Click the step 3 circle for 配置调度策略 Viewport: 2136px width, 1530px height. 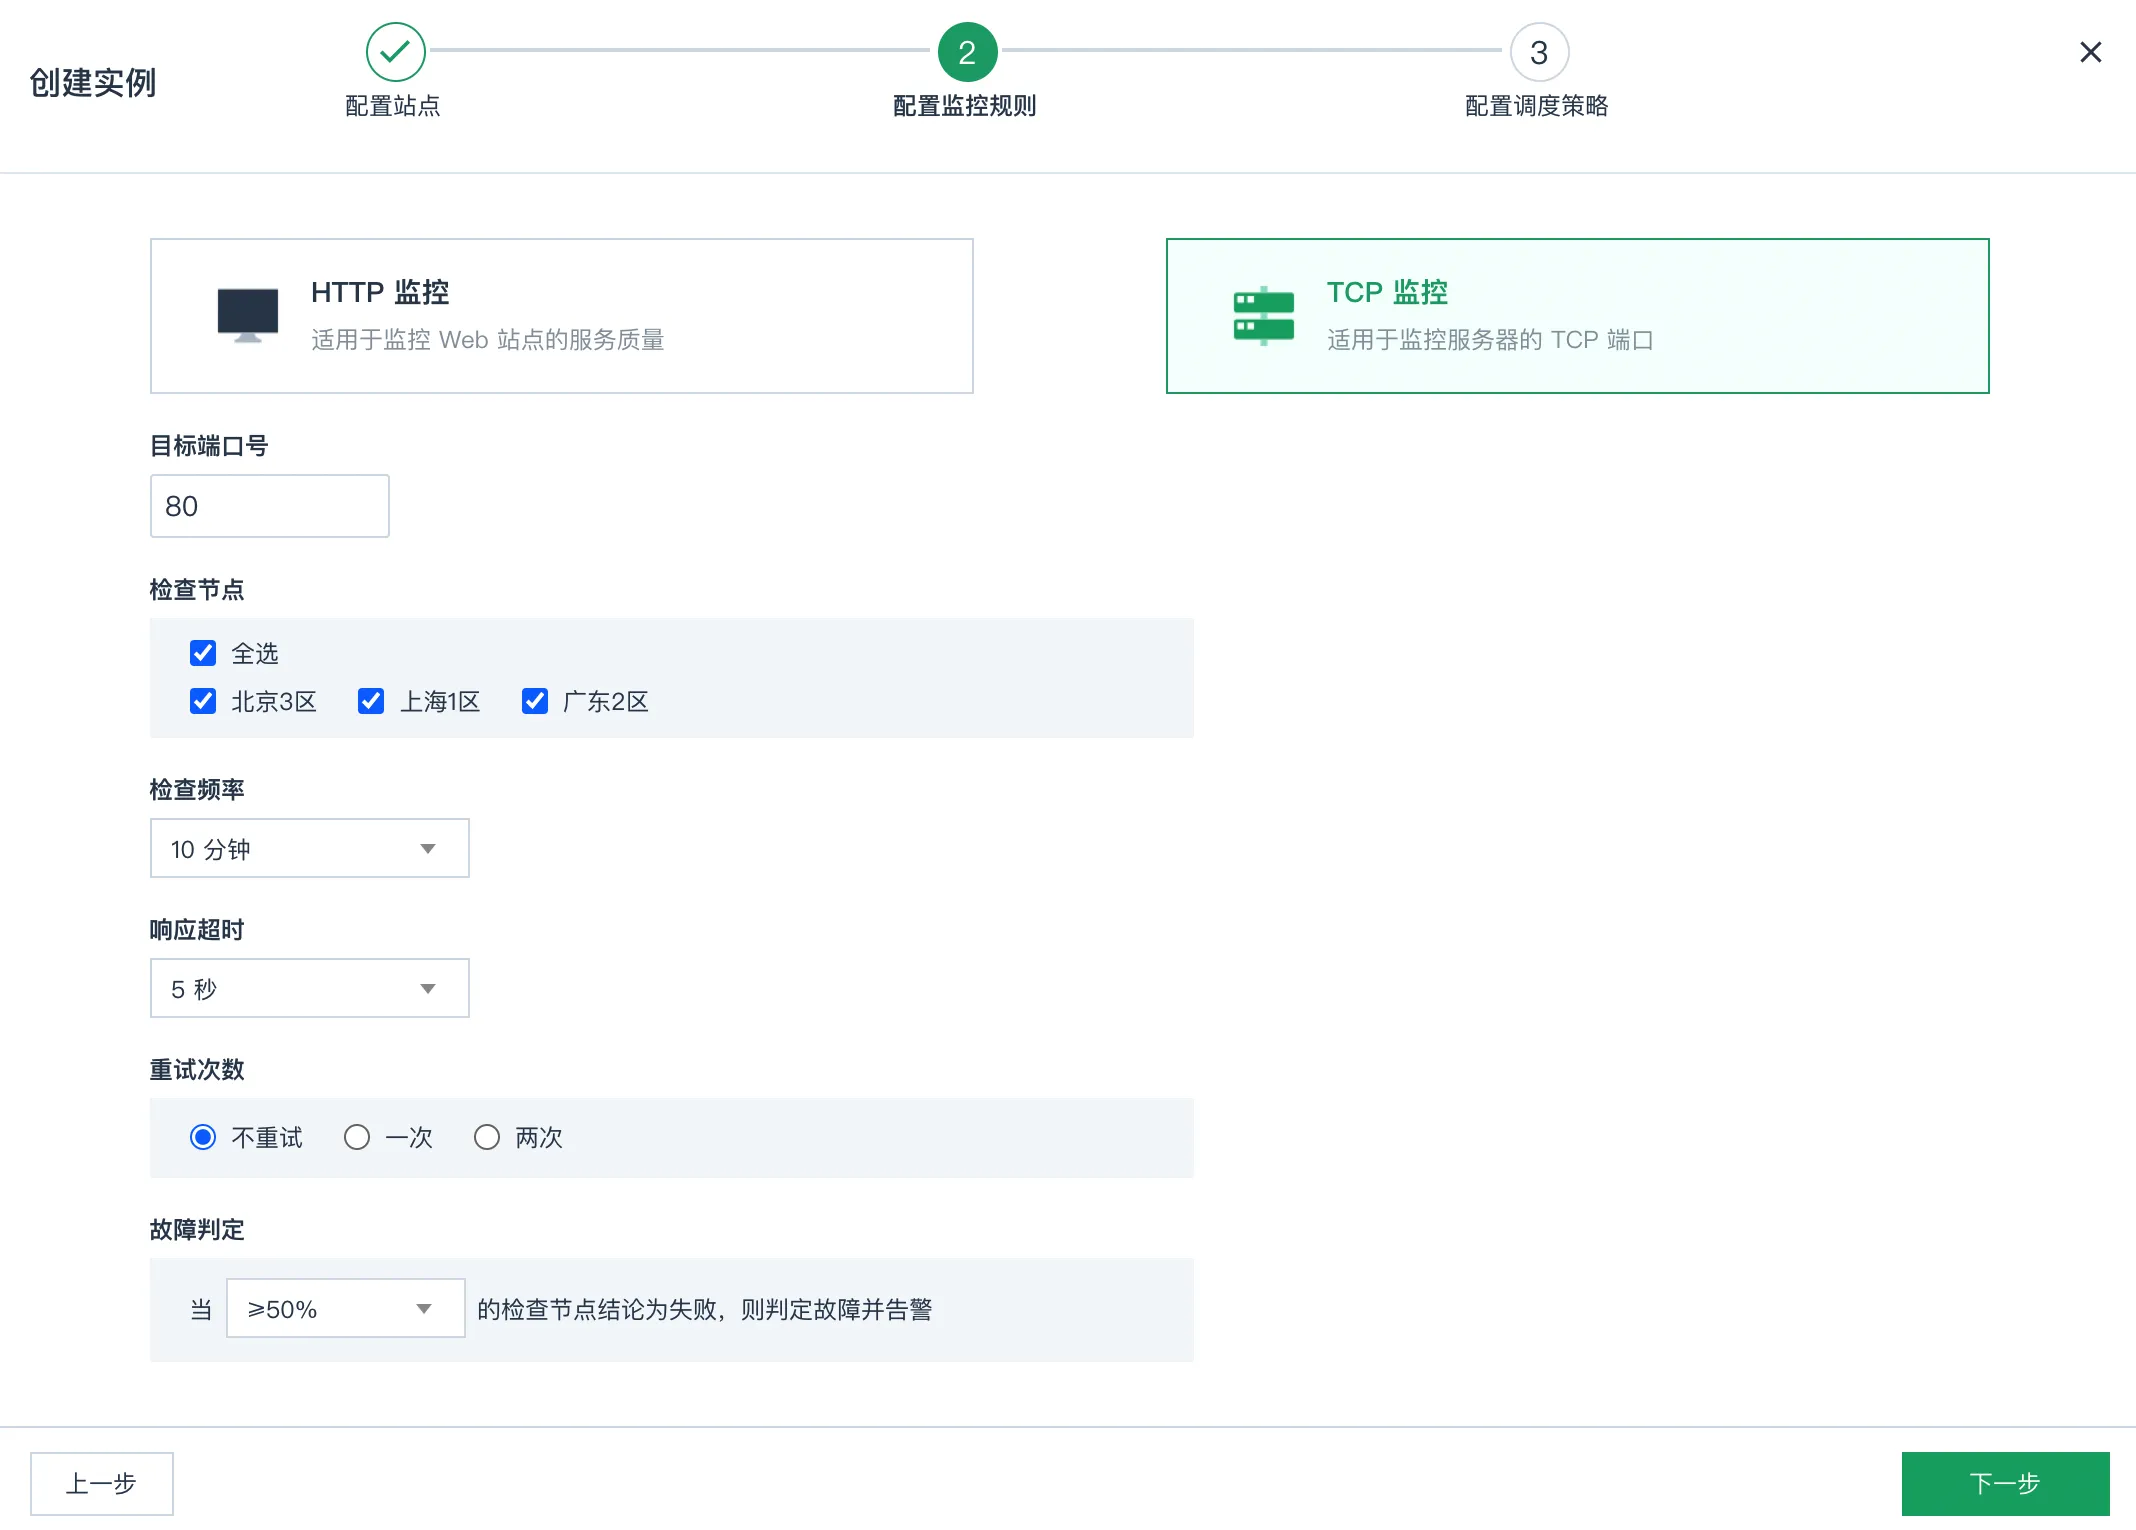point(1539,52)
